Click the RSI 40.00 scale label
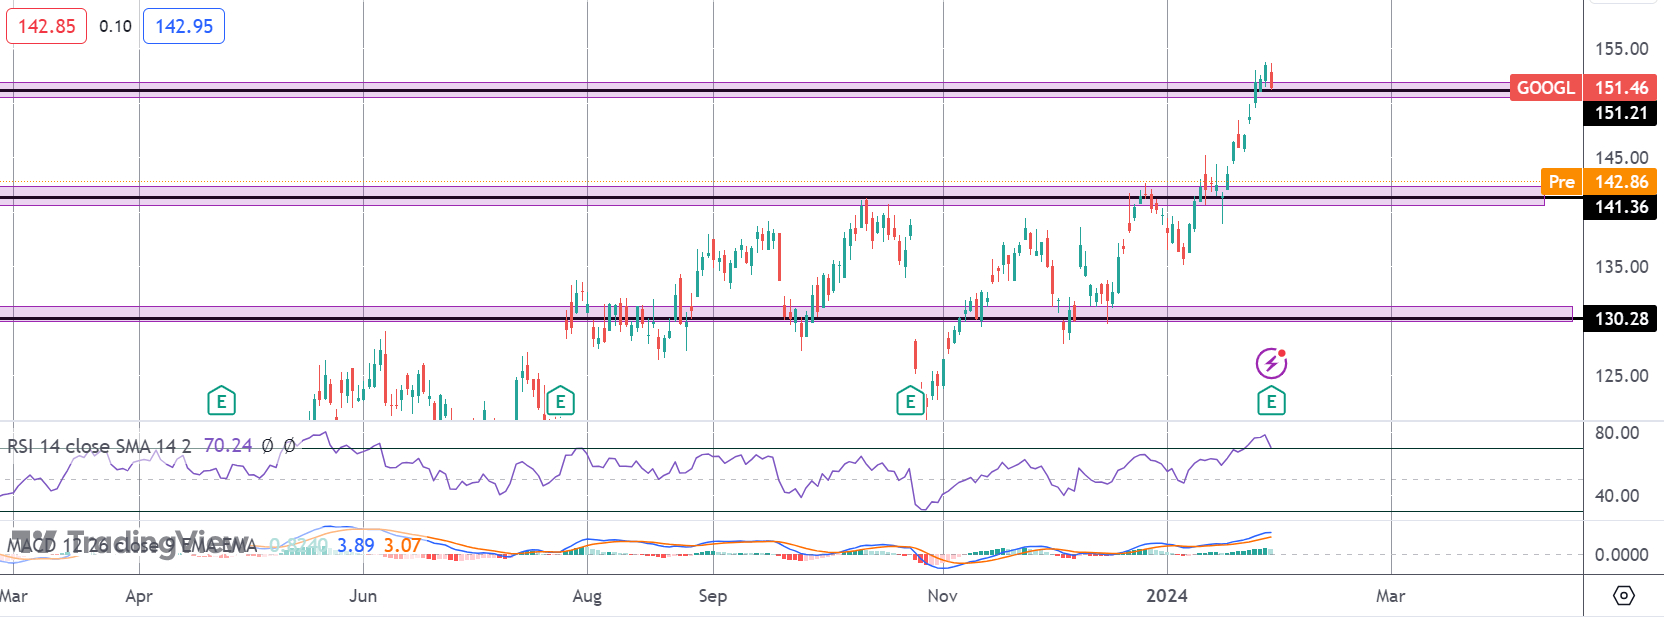This screenshot has width=1664, height=617. click(x=1617, y=495)
